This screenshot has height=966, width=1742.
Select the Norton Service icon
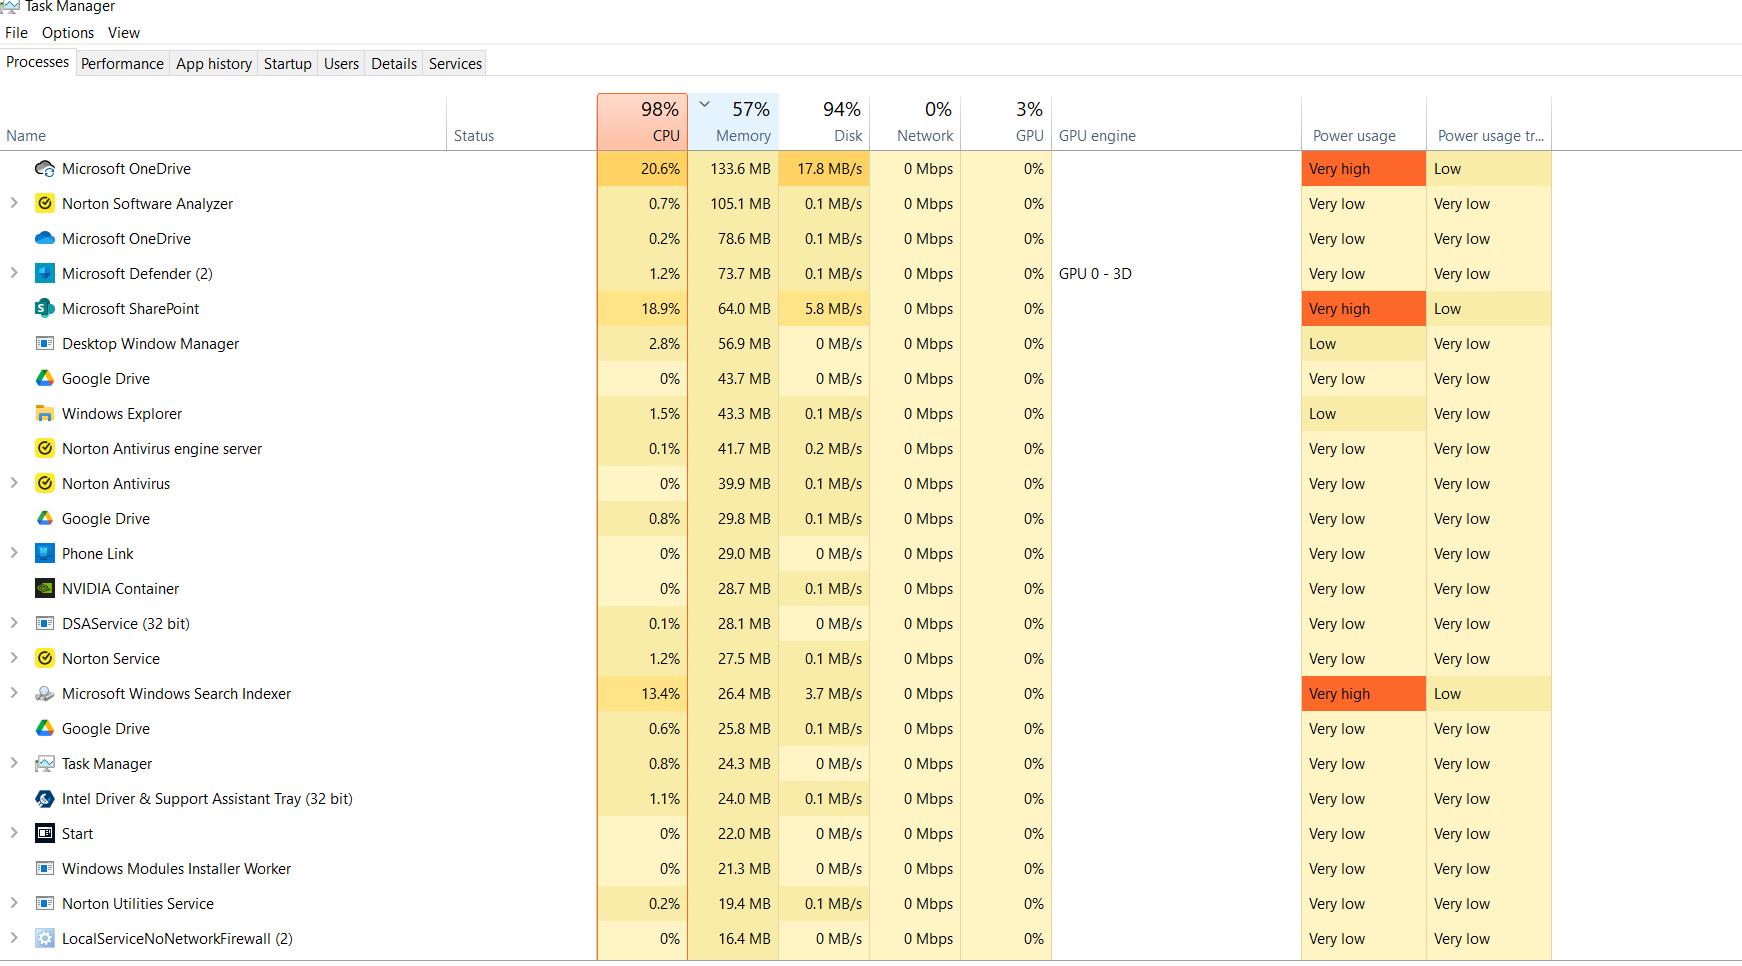(x=45, y=658)
